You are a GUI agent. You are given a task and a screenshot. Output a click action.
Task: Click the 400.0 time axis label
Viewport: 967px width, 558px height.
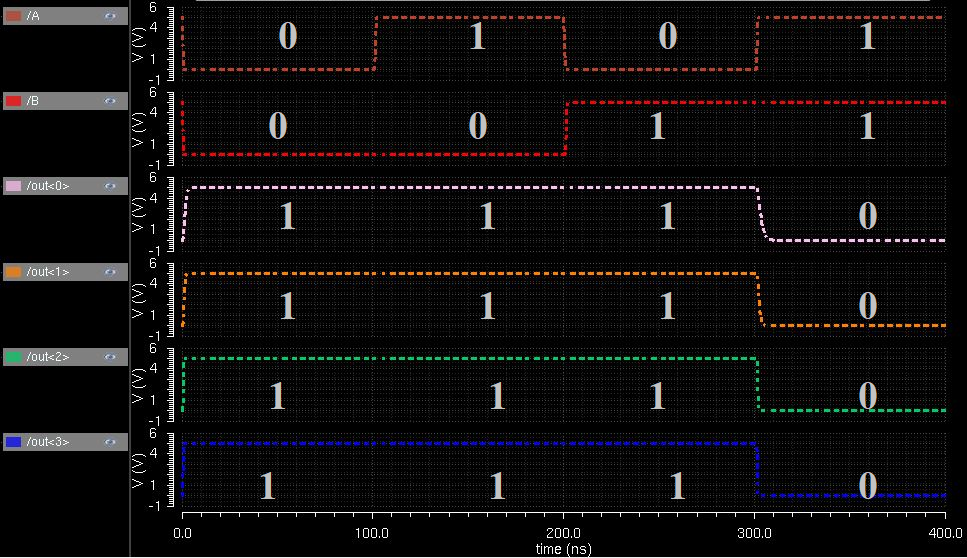[x=945, y=533]
